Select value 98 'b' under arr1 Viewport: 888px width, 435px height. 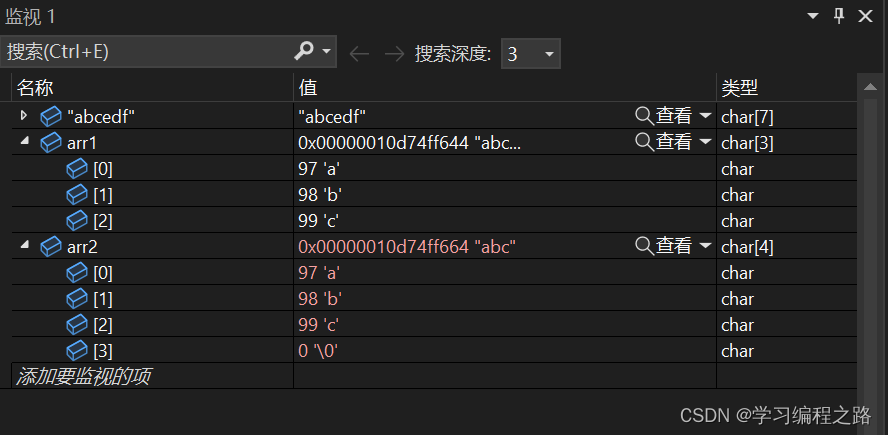(x=320, y=195)
